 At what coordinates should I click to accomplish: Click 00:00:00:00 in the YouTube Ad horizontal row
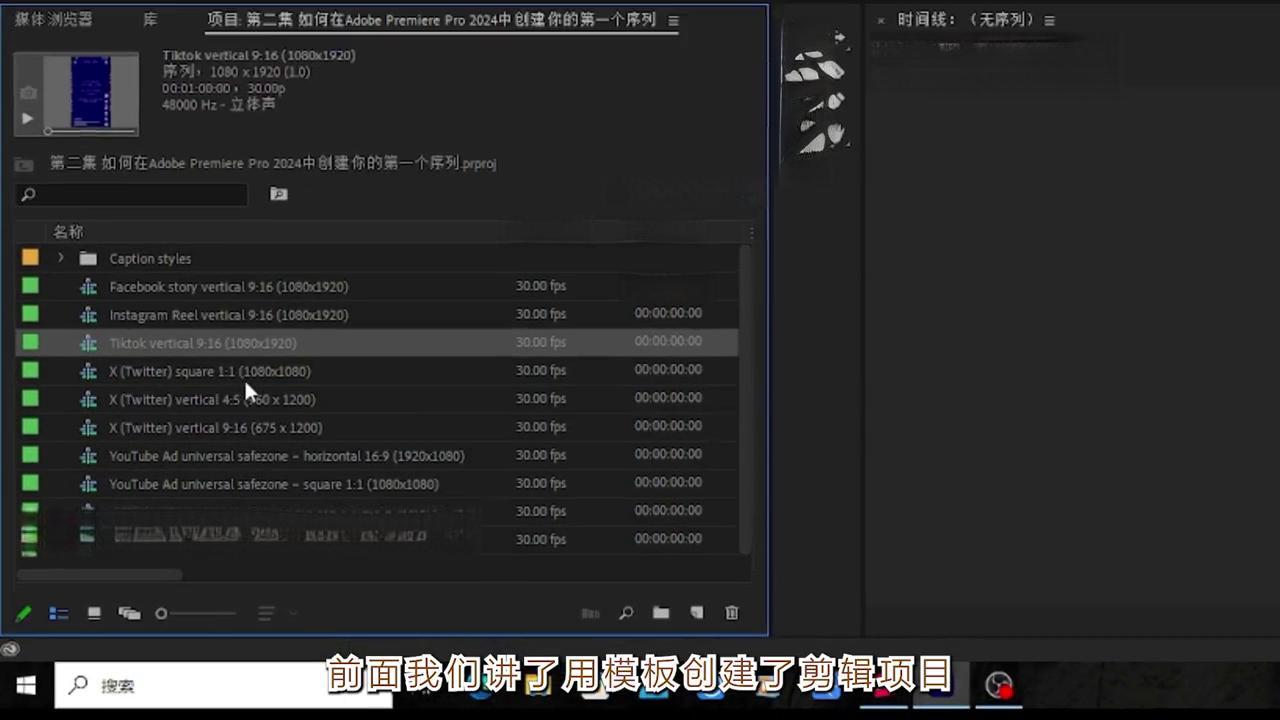(x=668, y=454)
